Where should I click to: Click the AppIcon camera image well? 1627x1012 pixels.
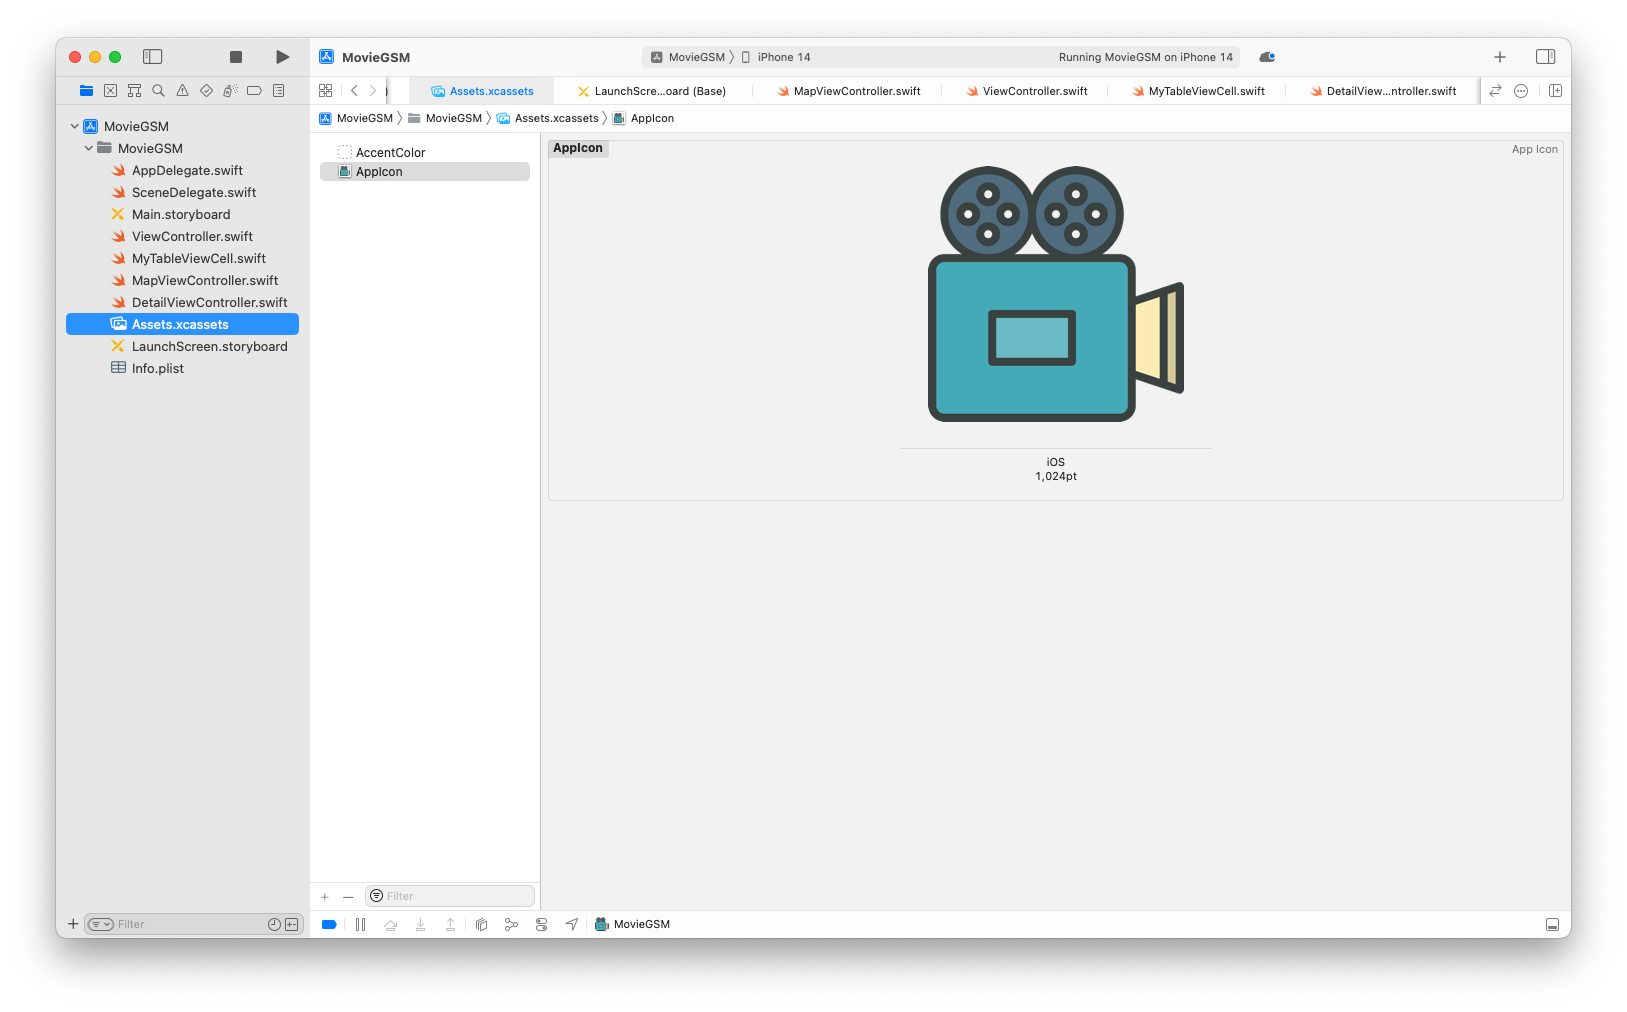point(1056,294)
